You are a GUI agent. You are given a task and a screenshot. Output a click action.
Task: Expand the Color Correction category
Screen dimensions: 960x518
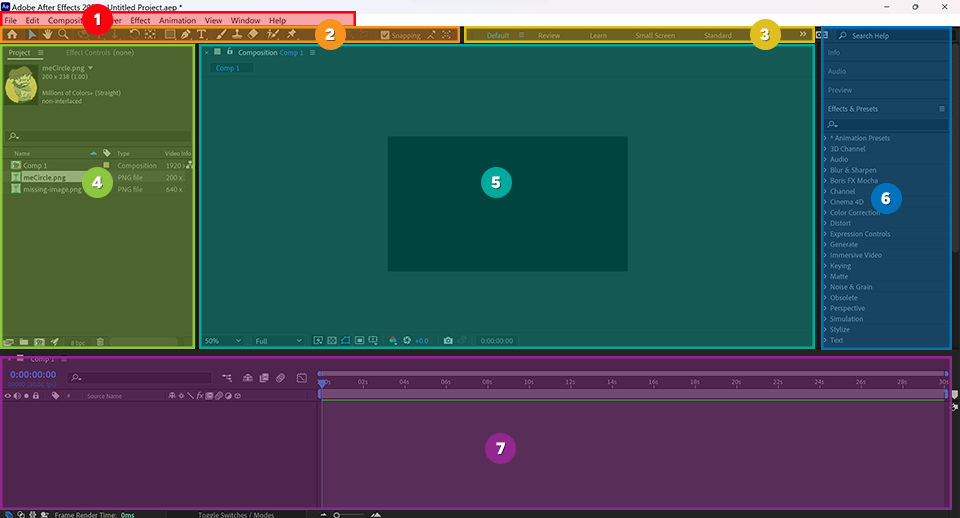click(x=825, y=212)
